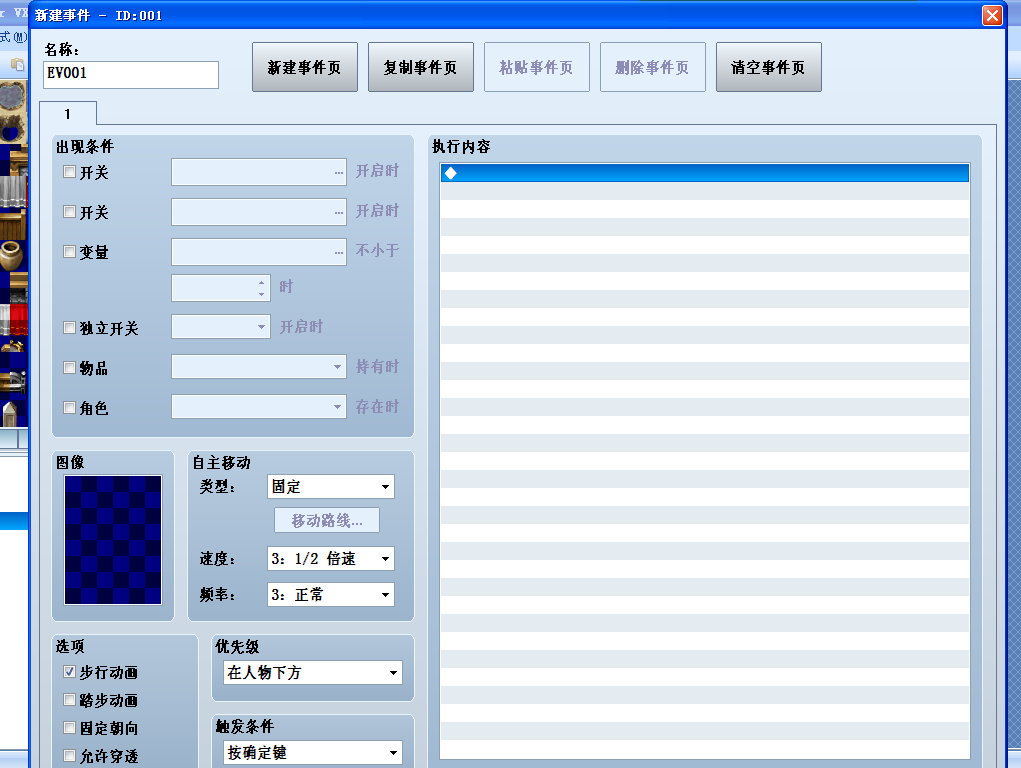Click the diamond marker in the 执行内容 list
The height and width of the screenshot is (768, 1021).
451,173
